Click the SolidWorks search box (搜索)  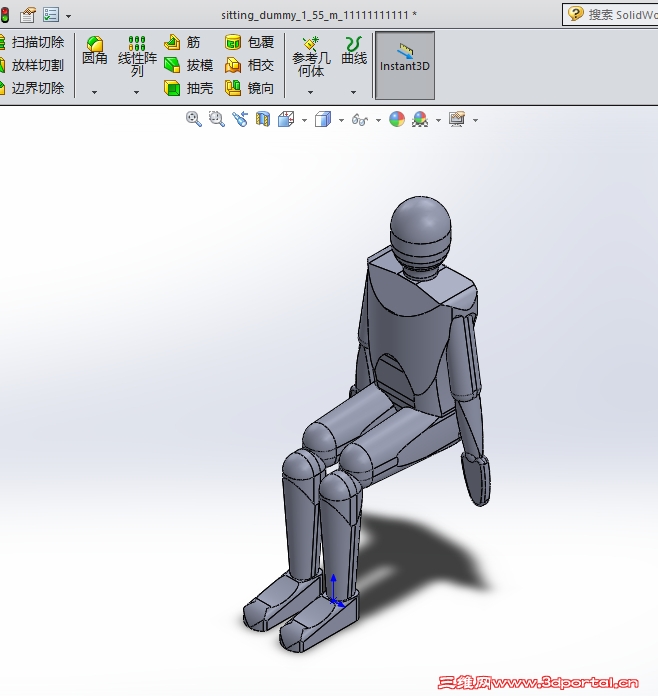610,15
